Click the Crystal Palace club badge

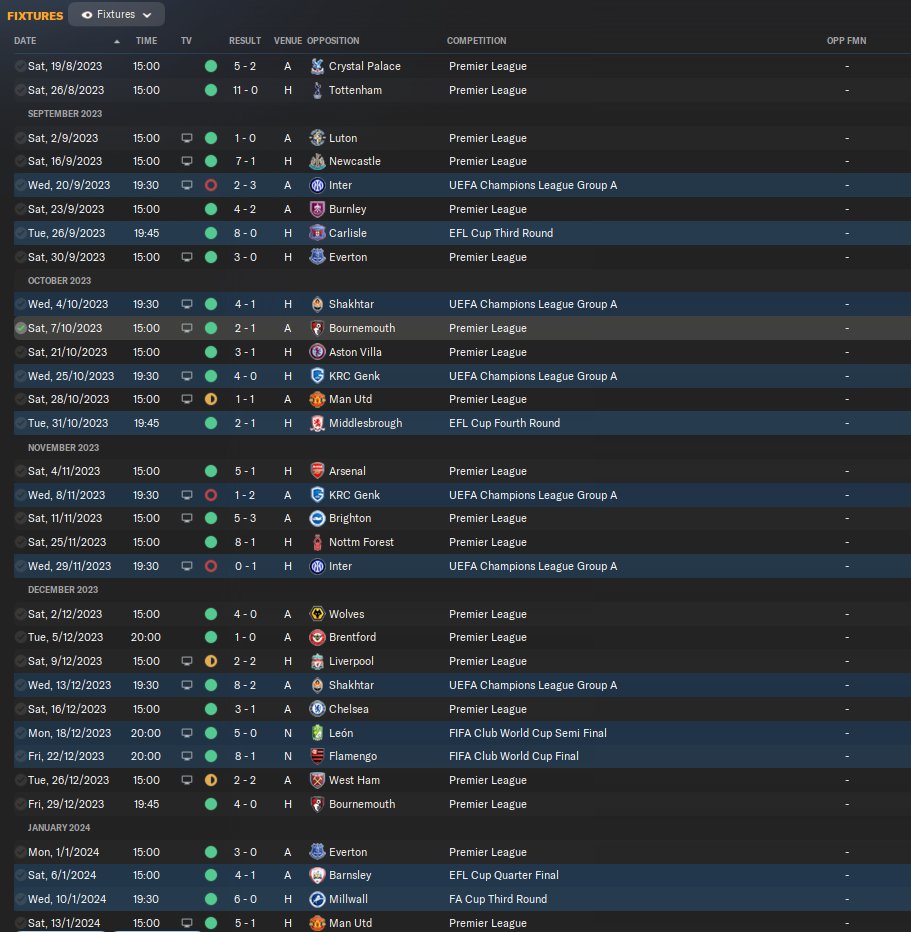tap(317, 66)
